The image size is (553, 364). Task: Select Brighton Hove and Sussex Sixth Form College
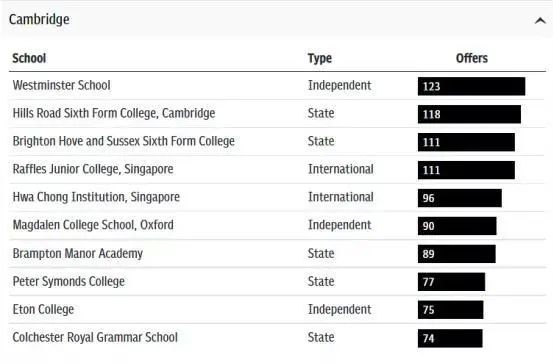click(123, 141)
